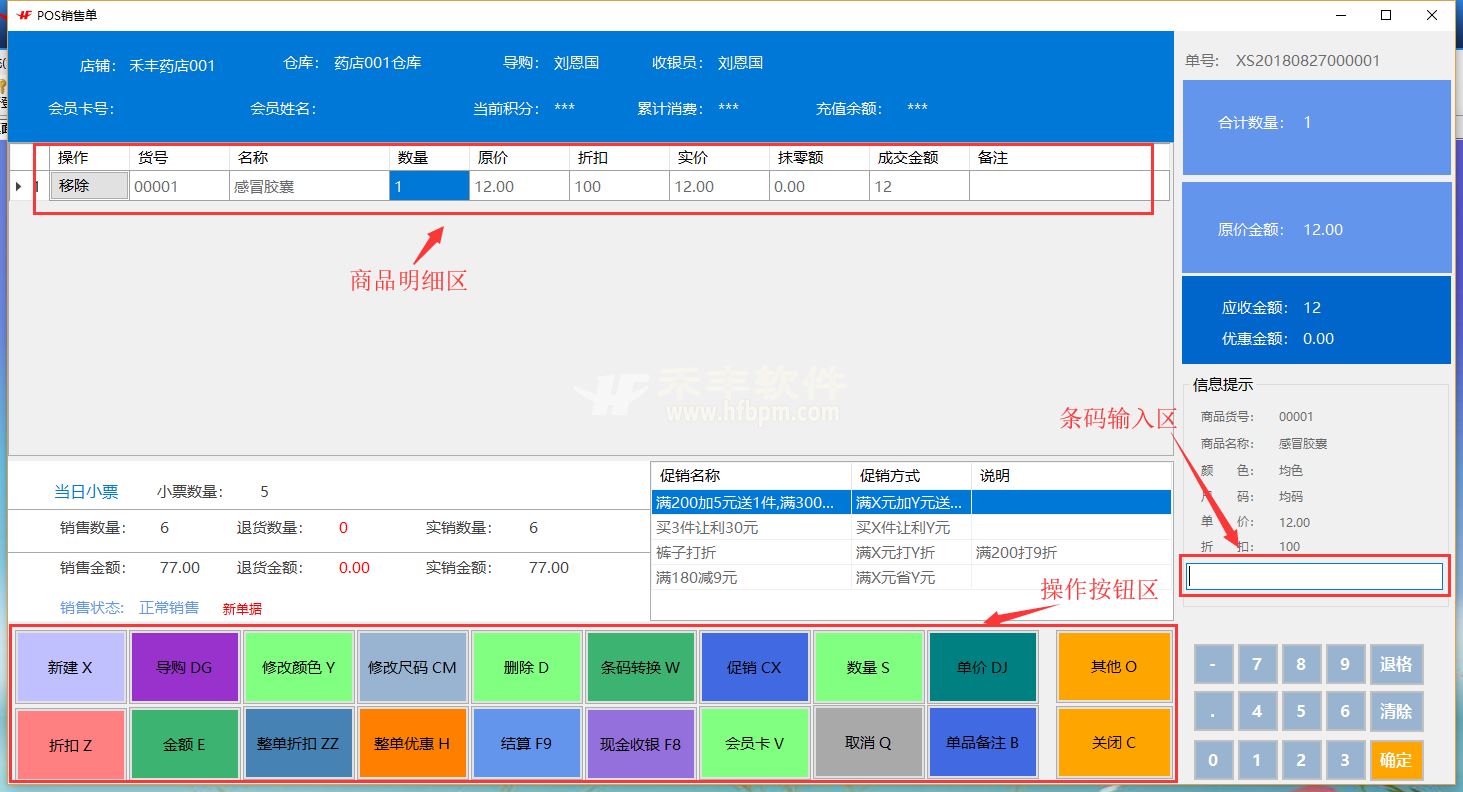The image size is (1463, 792).
Task: Click the 关闭 C button
Action: pos(1113,743)
